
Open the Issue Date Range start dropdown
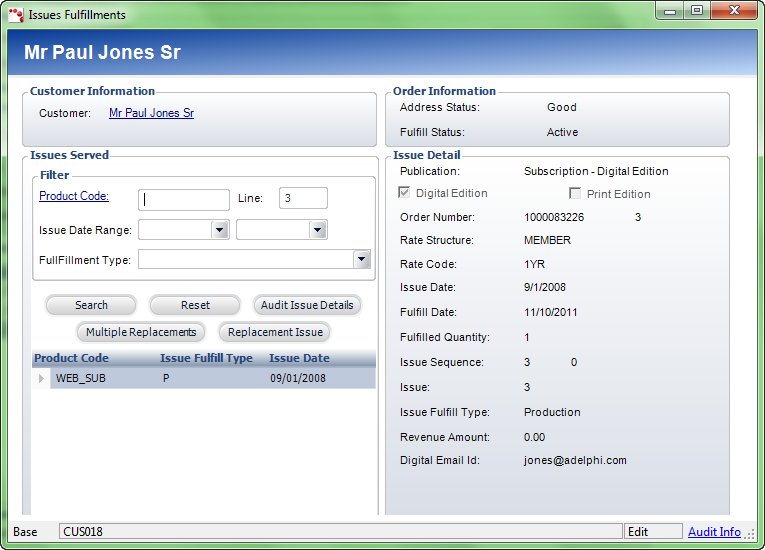point(220,230)
